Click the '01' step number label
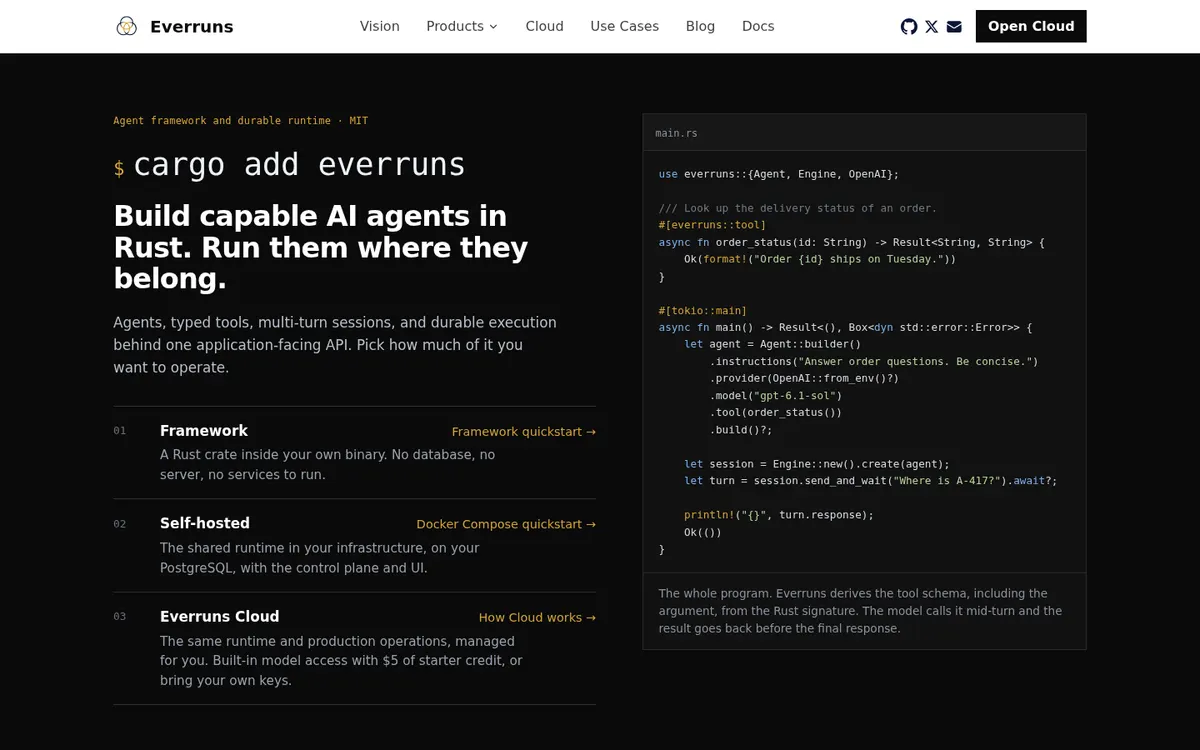Viewport: 1200px width, 750px height. (x=120, y=431)
